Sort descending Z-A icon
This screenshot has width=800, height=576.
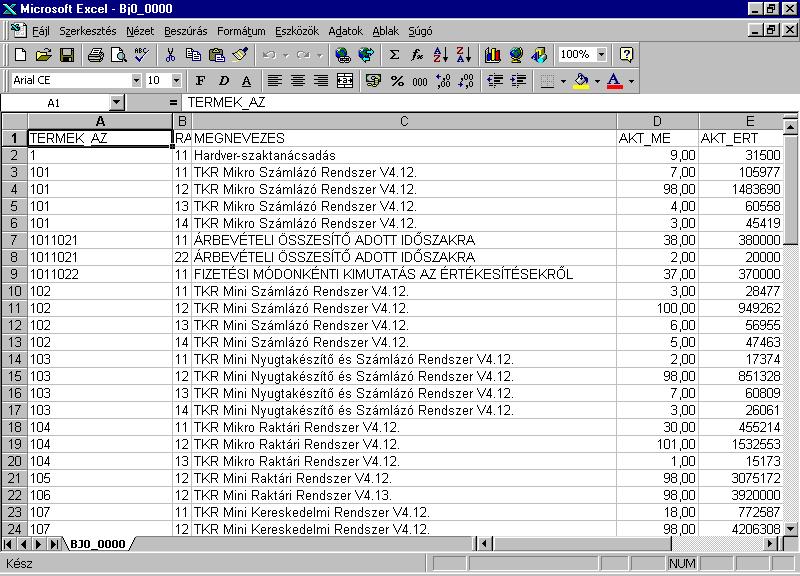click(x=464, y=55)
